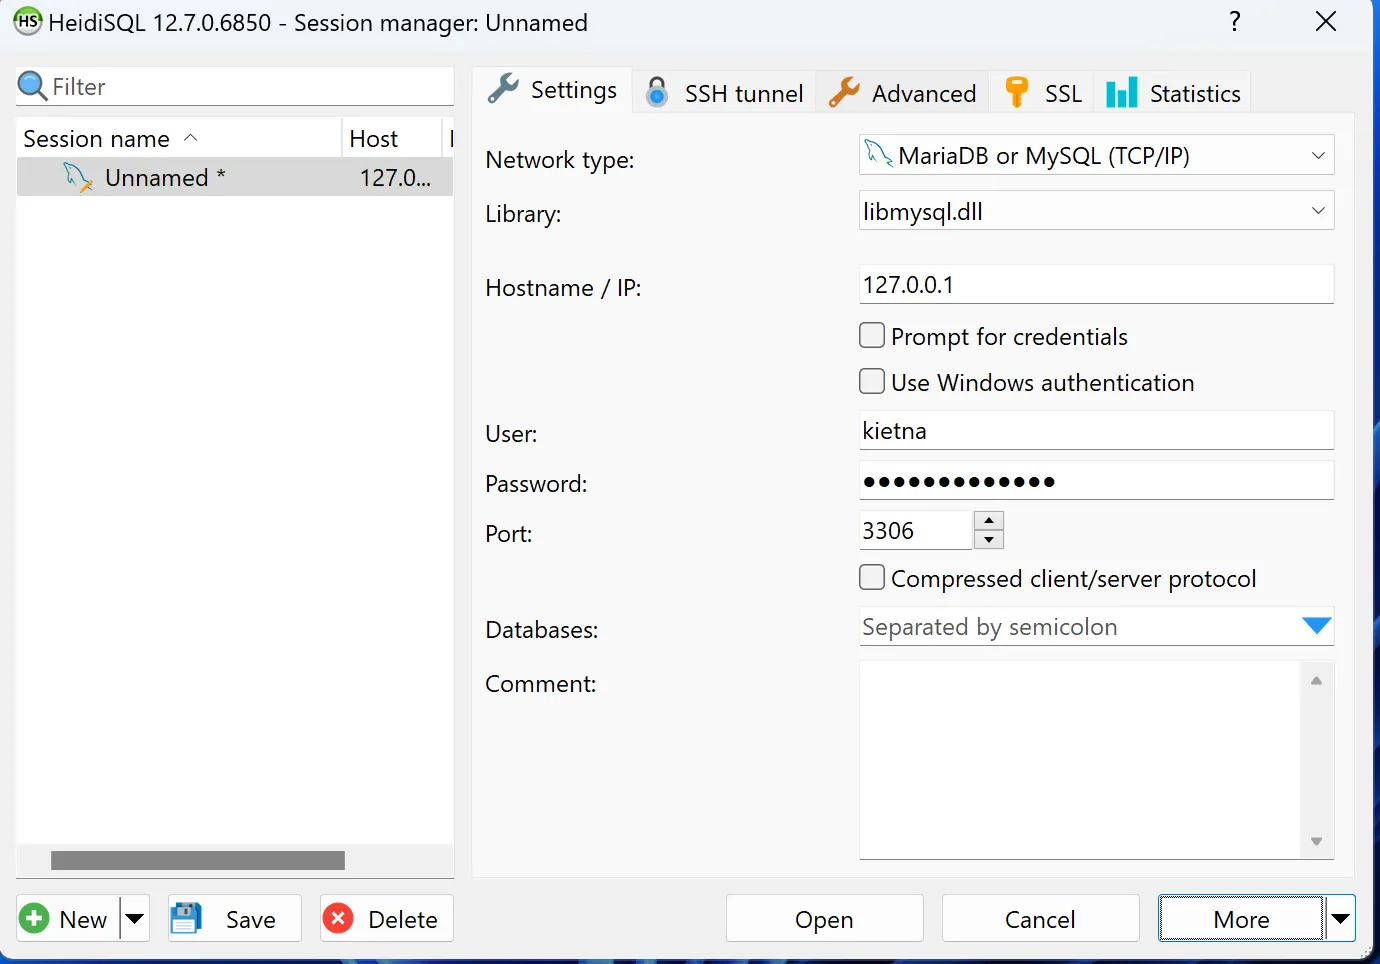Click the Comment box scroll up arrow
The image size is (1380, 964).
1316,681
